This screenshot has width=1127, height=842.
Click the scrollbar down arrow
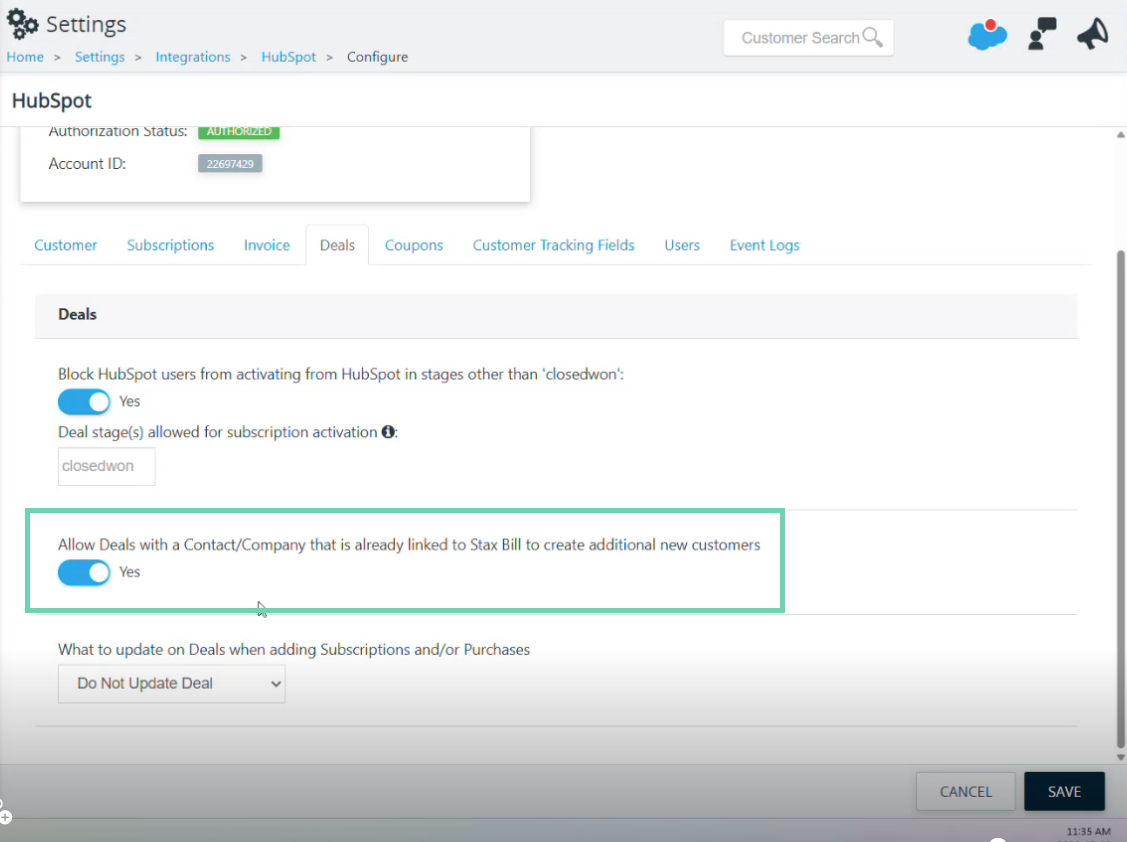[x=1121, y=757]
